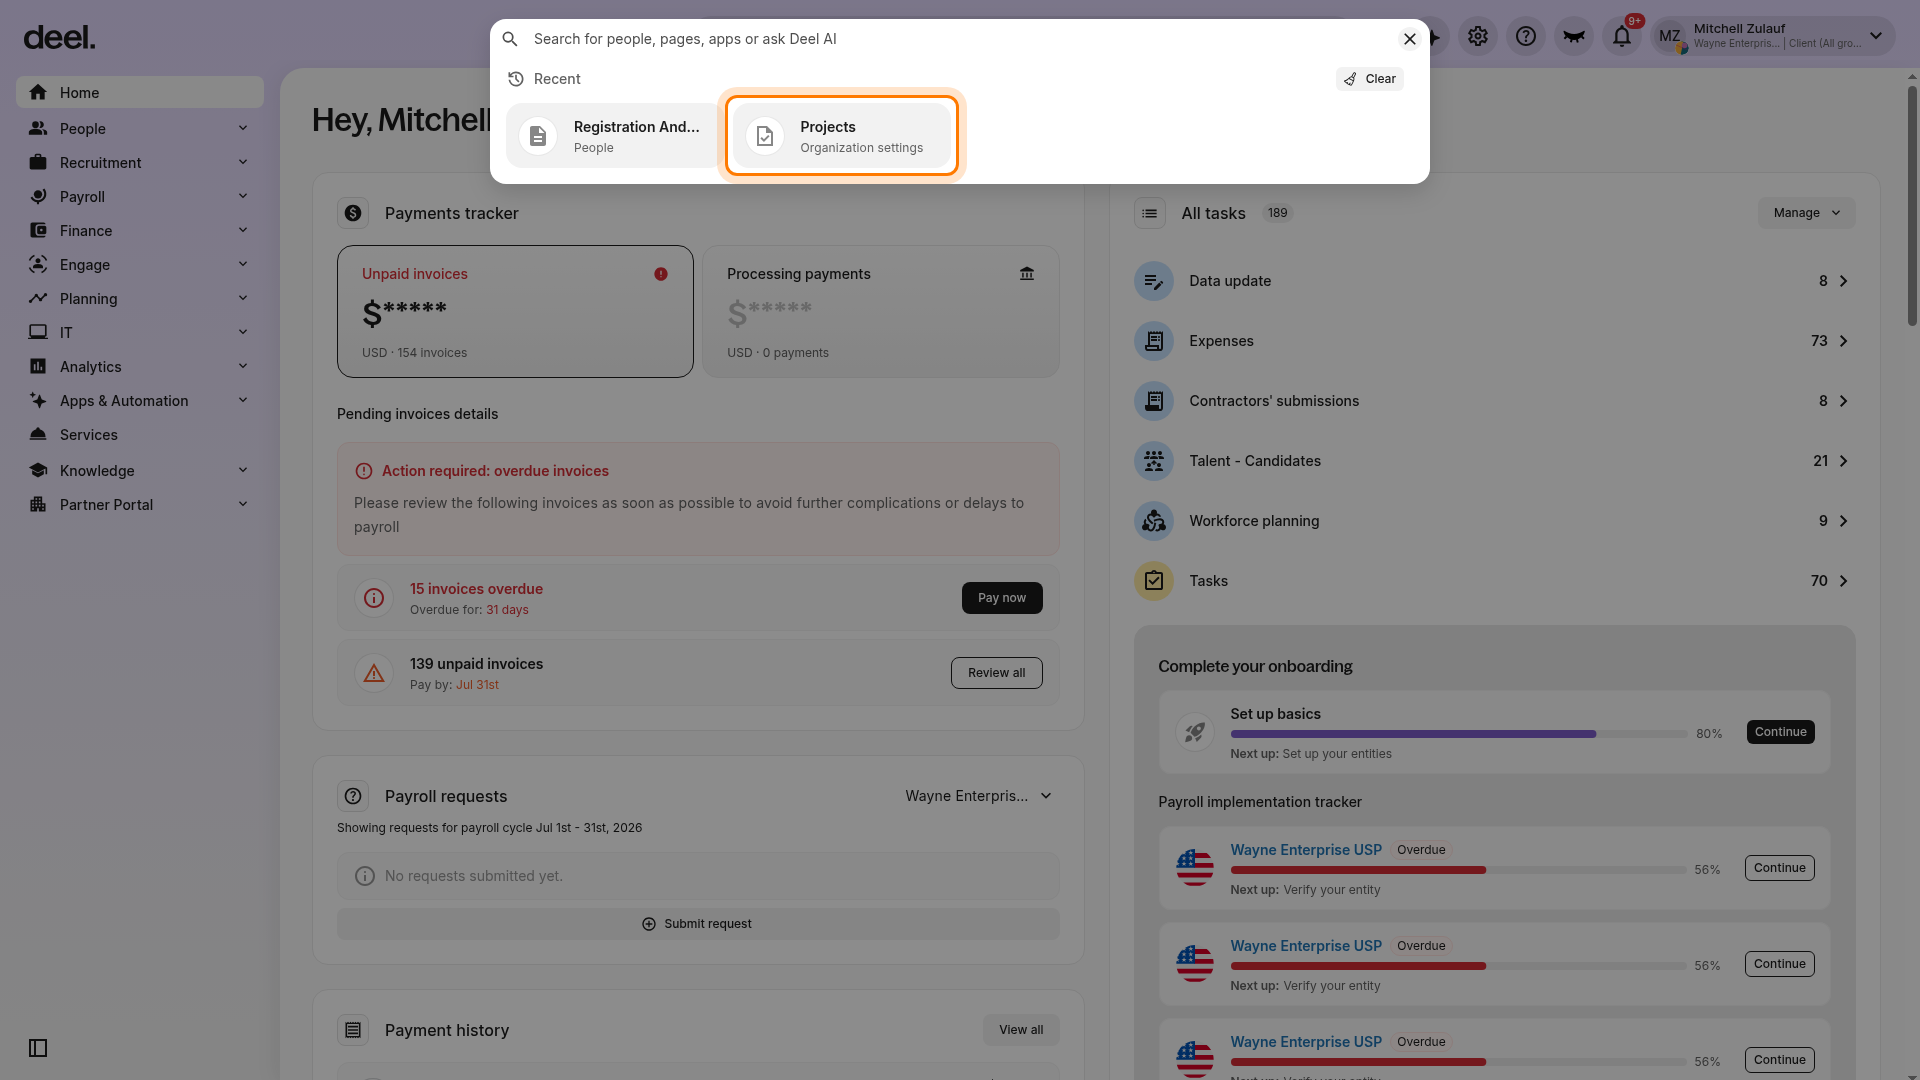Open the Manage tasks dropdown
The height and width of the screenshot is (1080, 1920).
click(1807, 213)
